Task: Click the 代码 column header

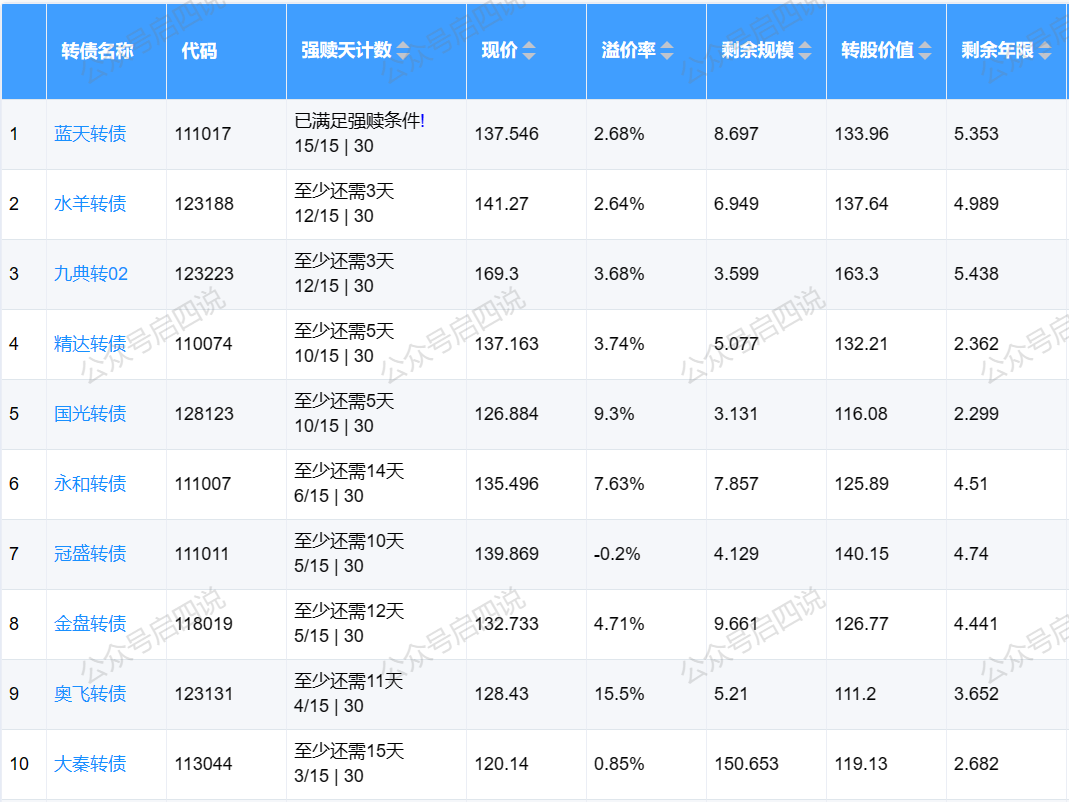Action: click(199, 51)
